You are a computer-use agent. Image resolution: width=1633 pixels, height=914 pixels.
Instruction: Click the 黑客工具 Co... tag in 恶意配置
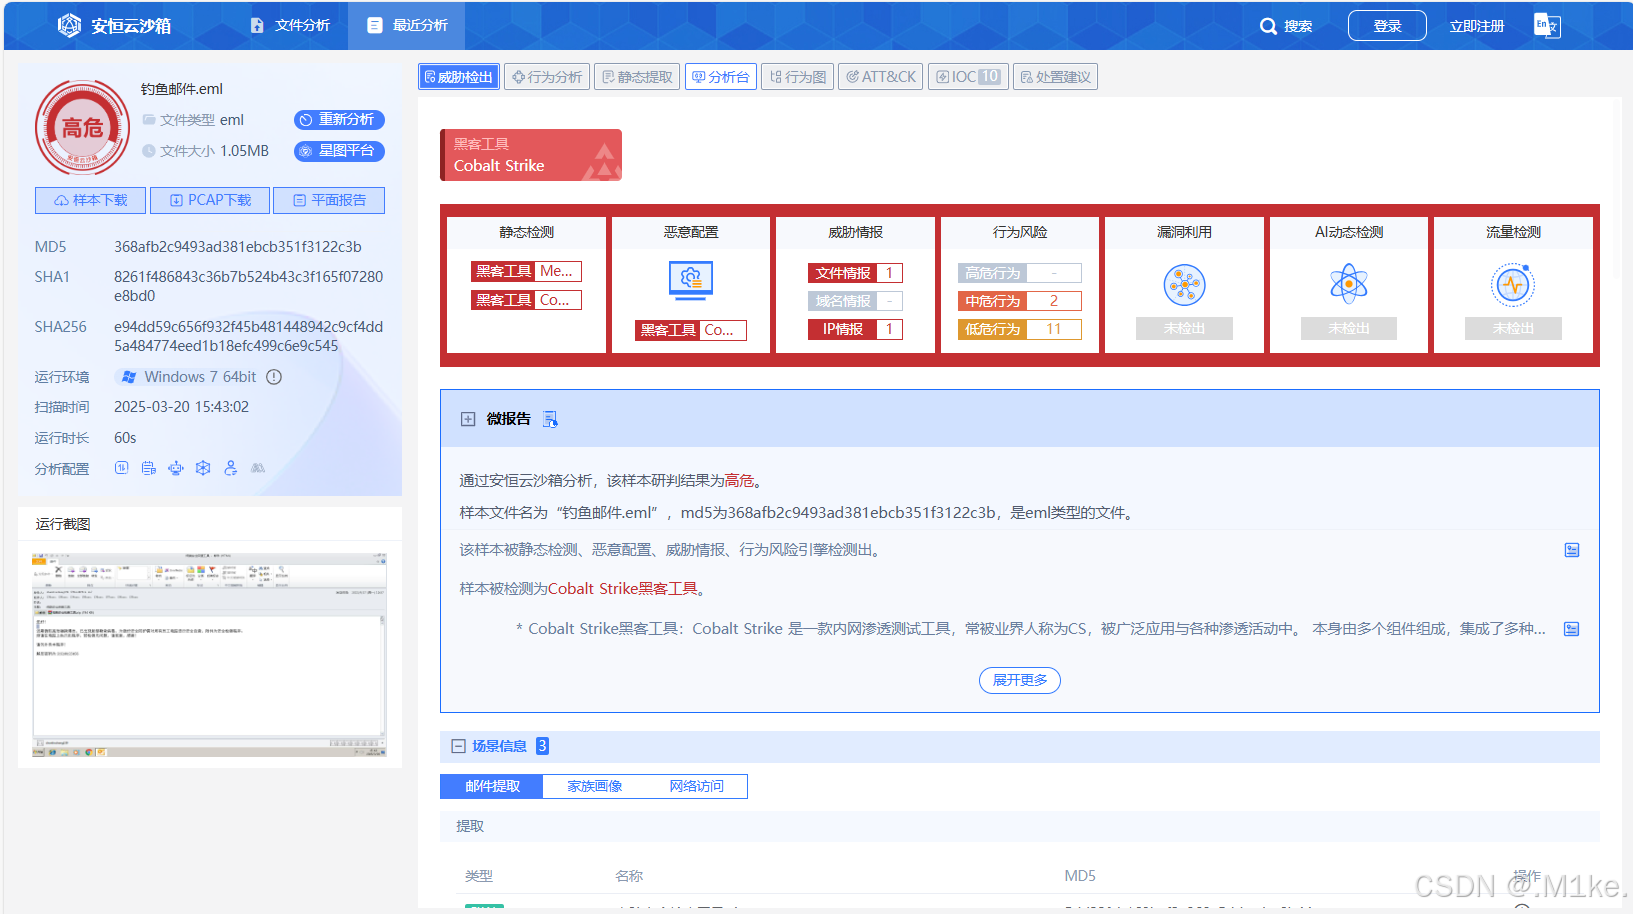point(691,330)
